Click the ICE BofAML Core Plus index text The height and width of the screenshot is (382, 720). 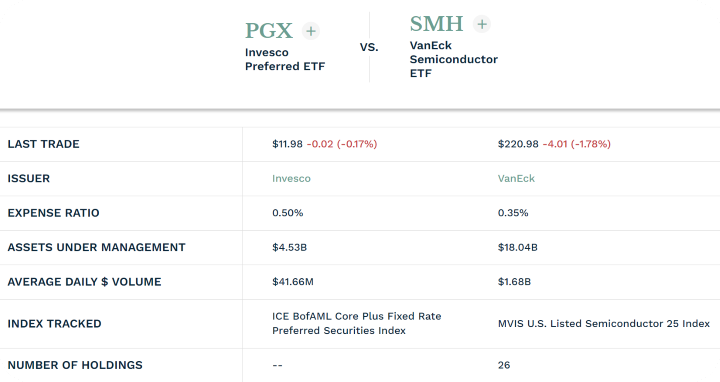(x=357, y=323)
